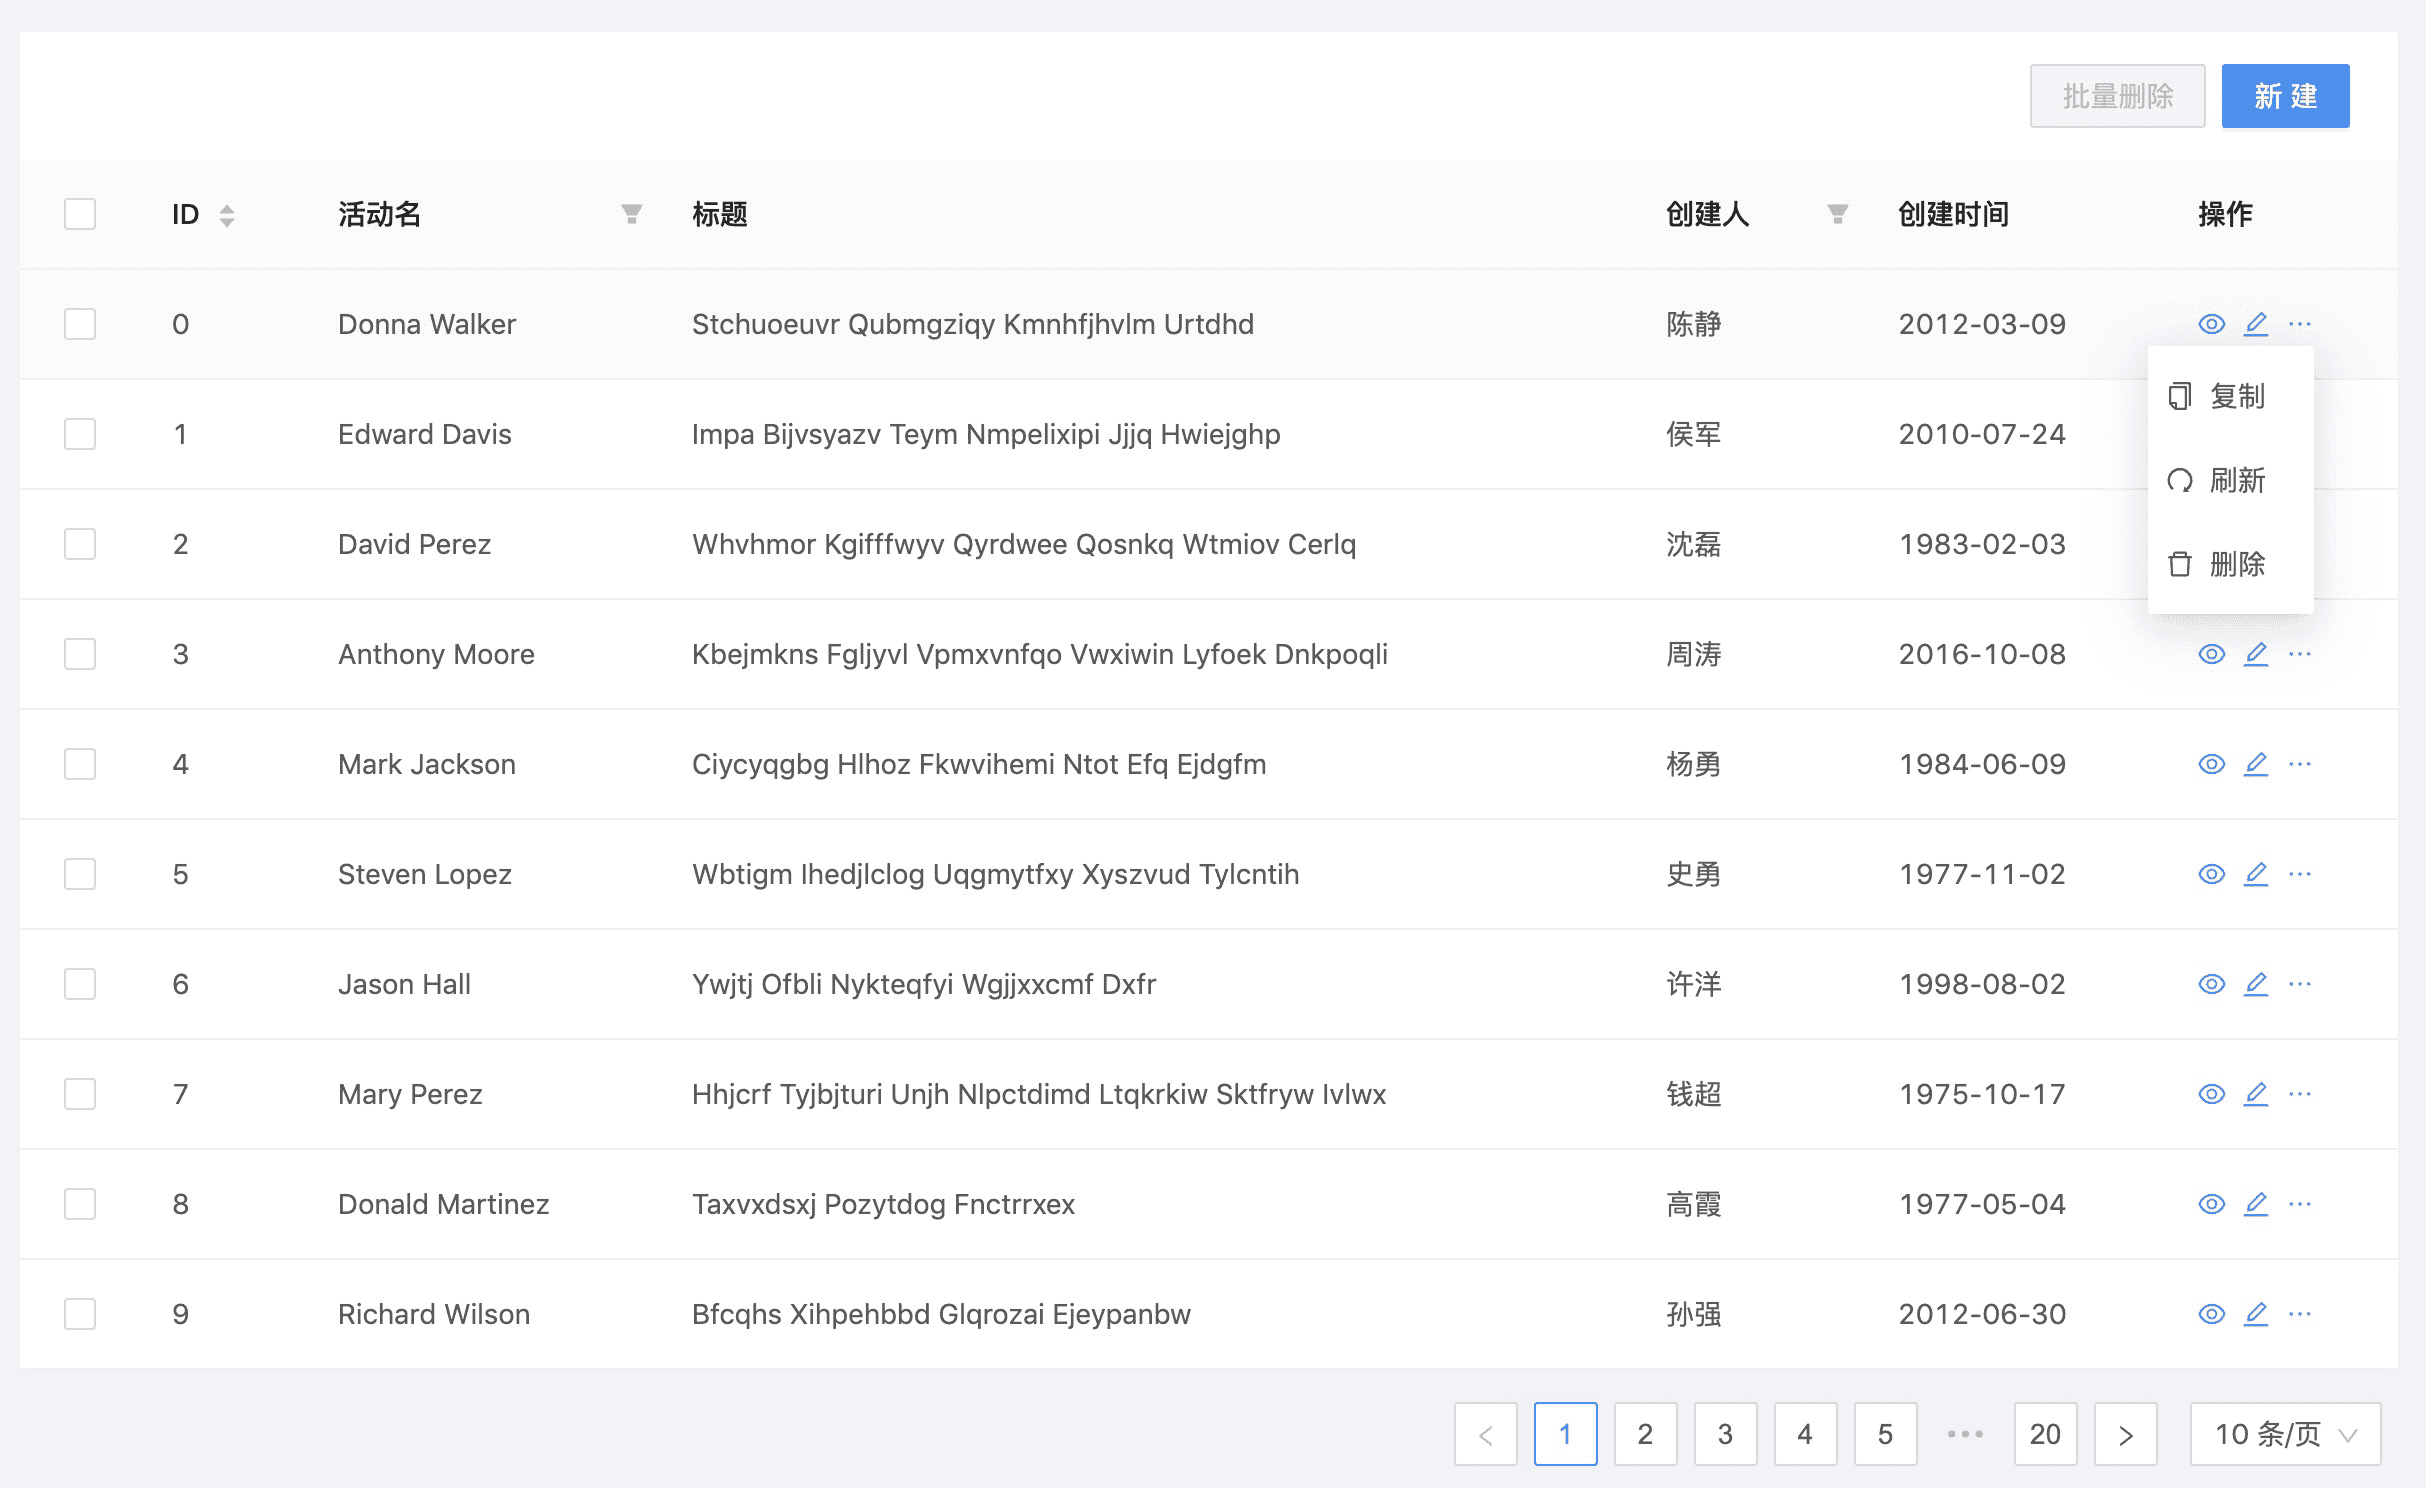Jump to page 20 in pagination
Screen dimensions: 2426x1488
[x=2045, y=1434]
